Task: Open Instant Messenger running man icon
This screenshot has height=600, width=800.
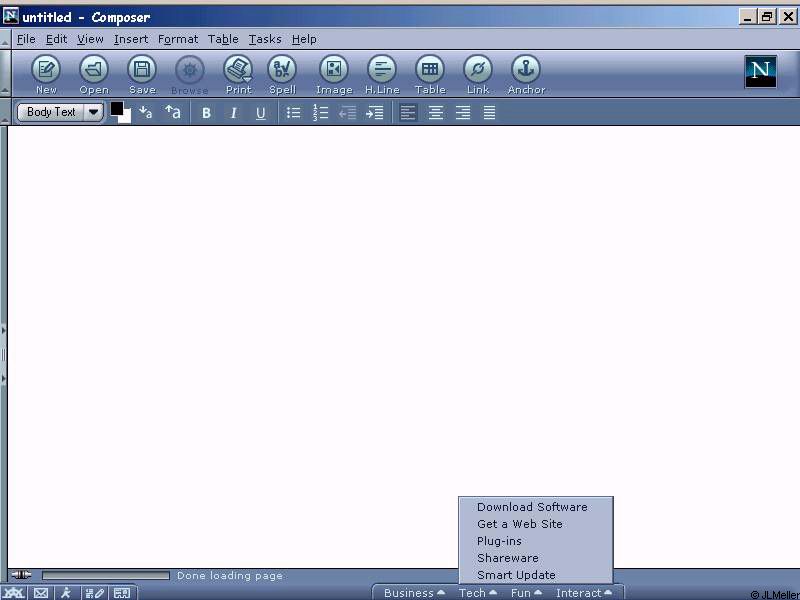Action: (66, 593)
